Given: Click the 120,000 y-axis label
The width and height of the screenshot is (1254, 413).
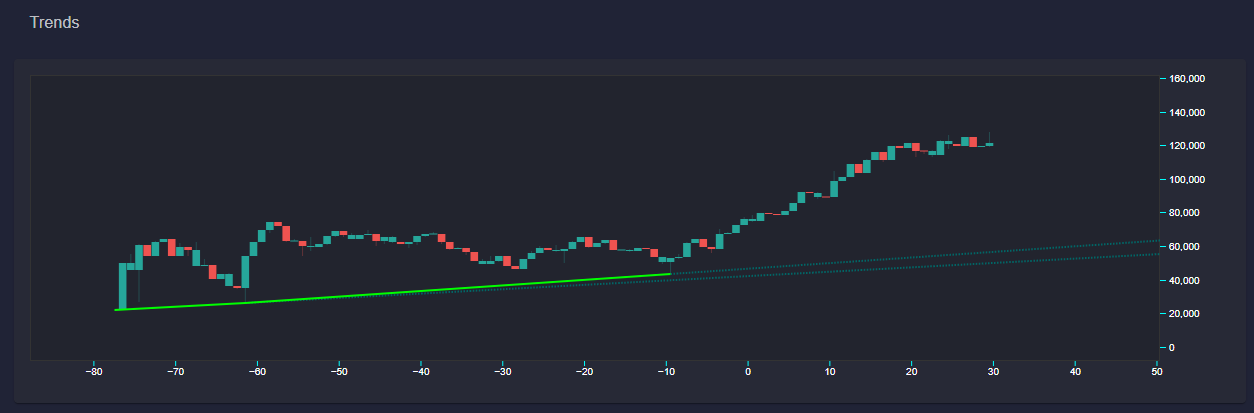Looking at the screenshot, I should pos(1186,146).
